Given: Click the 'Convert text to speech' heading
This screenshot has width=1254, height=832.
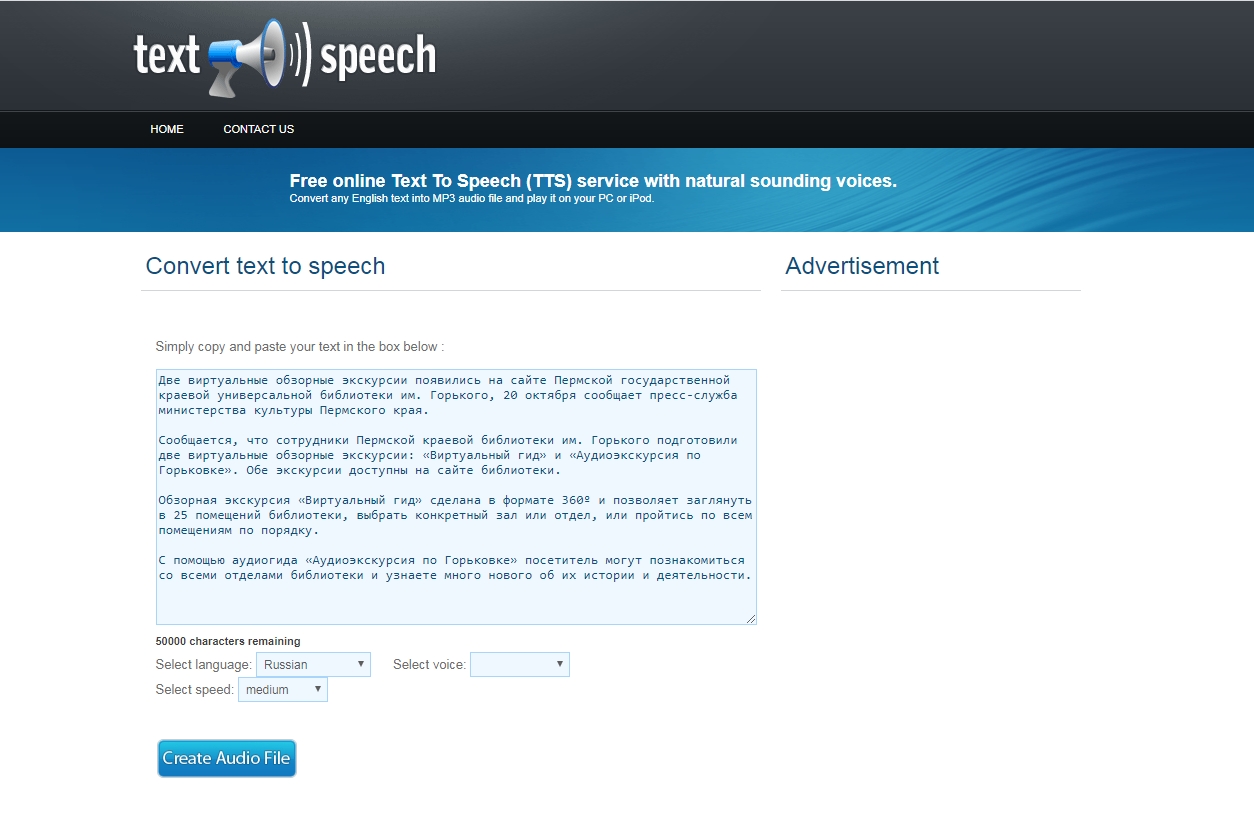Looking at the screenshot, I should pos(265,266).
